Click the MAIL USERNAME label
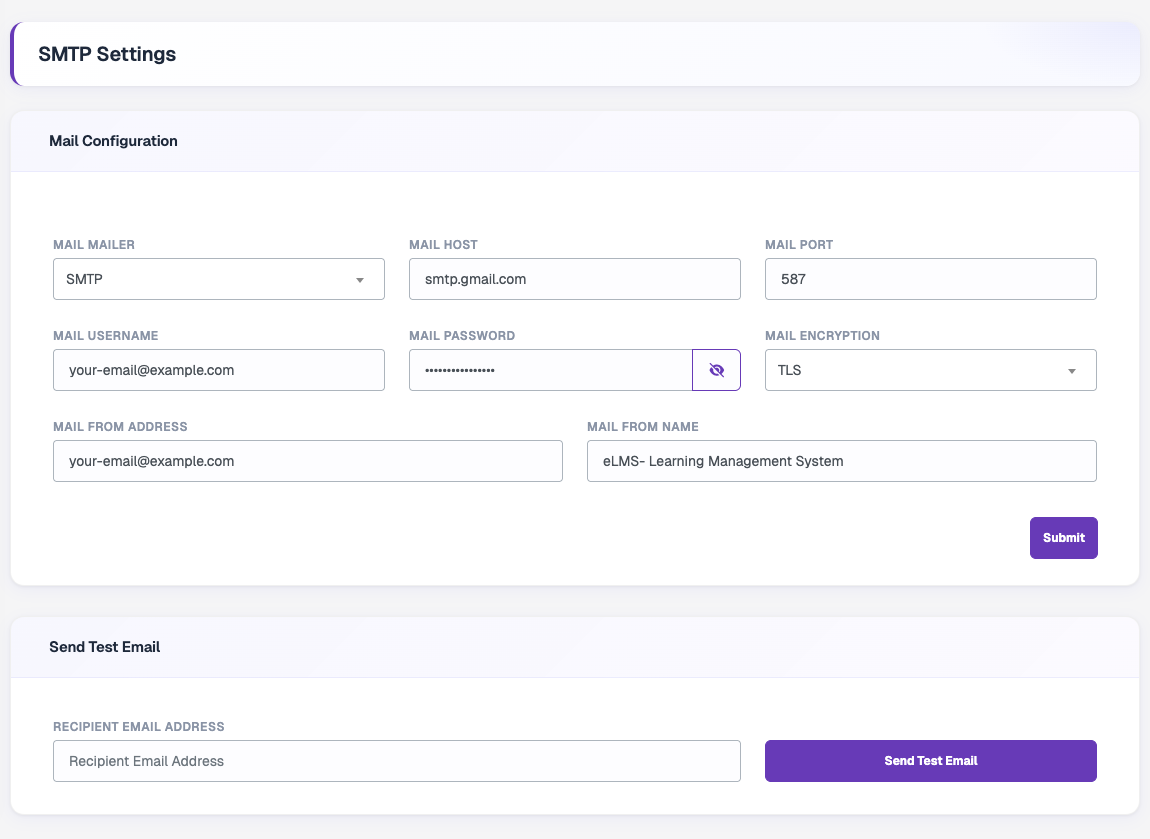The height and width of the screenshot is (839, 1150). pyautogui.click(x=106, y=336)
